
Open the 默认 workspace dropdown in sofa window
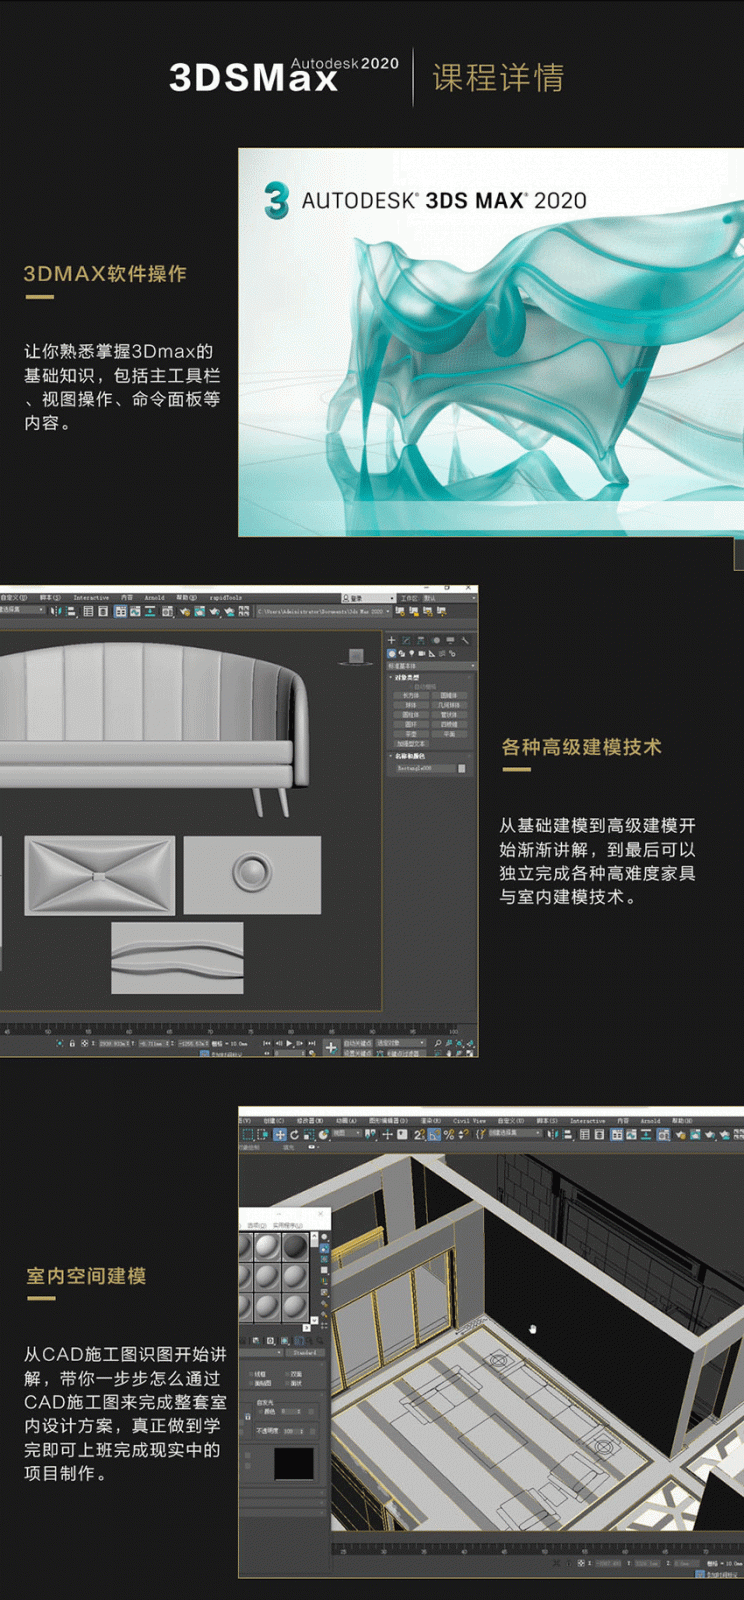click(448, 597)
